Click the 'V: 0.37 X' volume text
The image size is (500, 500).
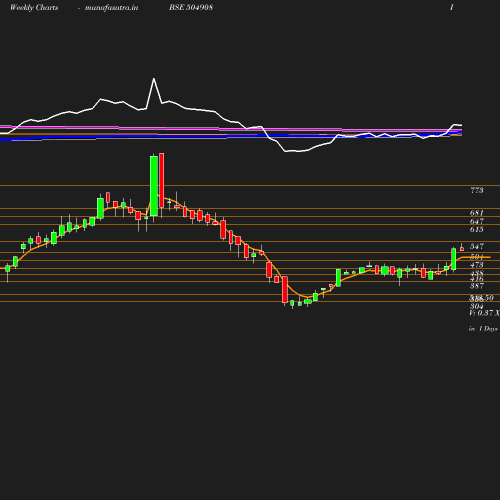[x=484, y=313]
